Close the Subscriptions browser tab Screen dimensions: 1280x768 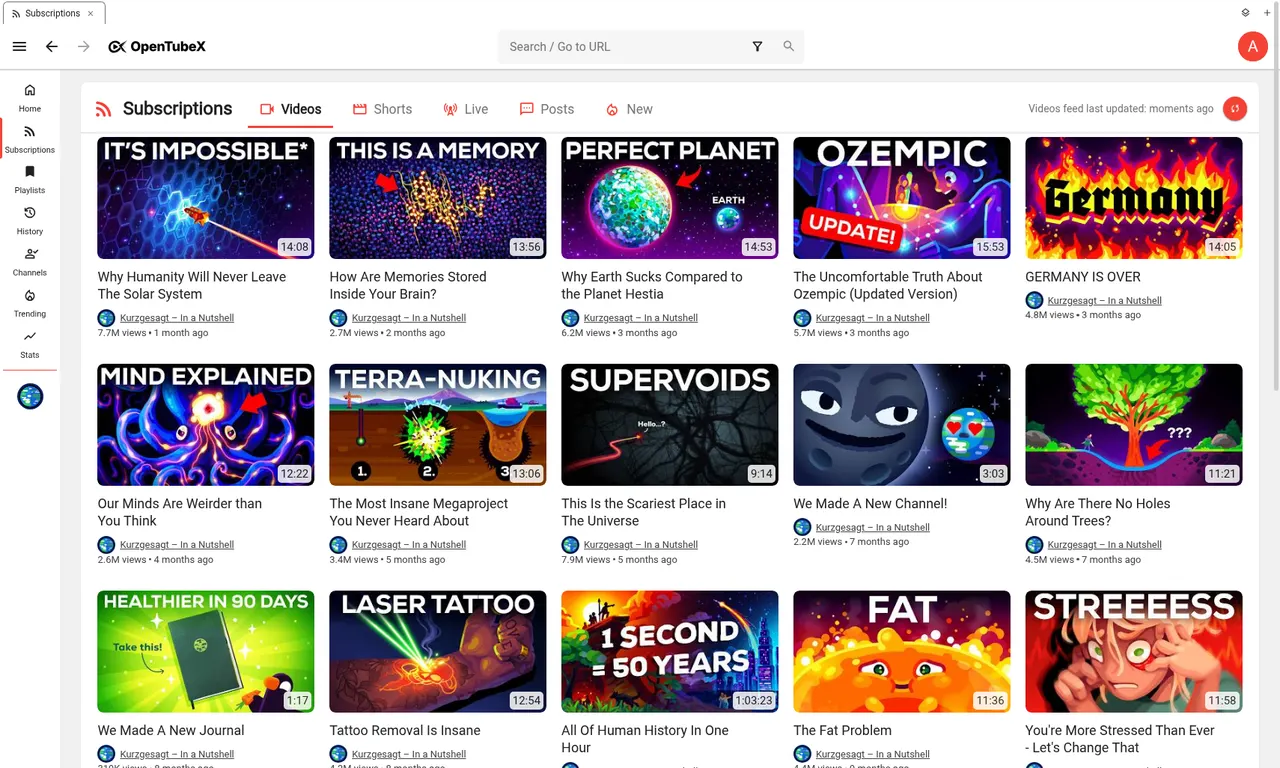click(90, 13)
